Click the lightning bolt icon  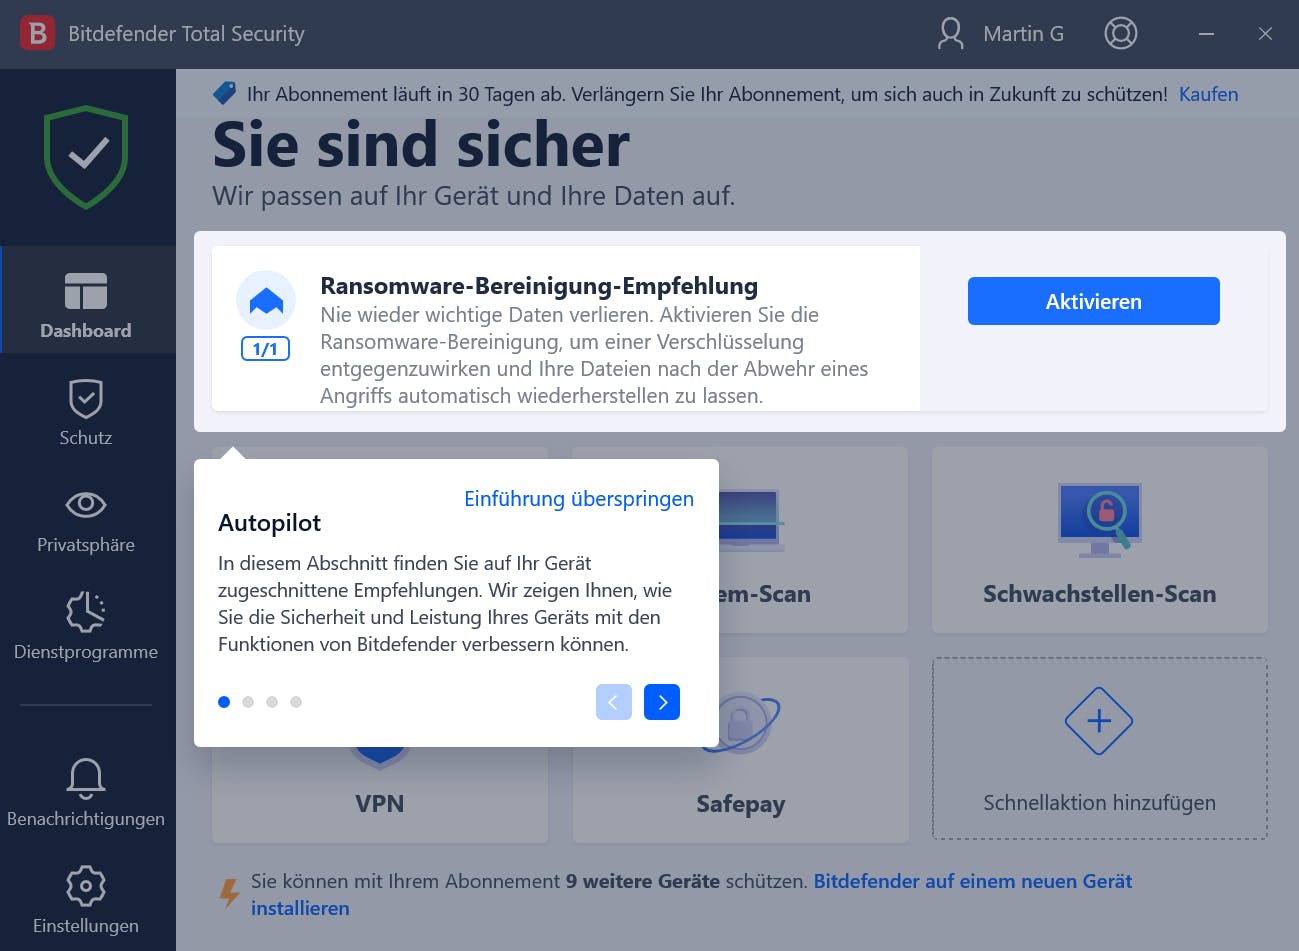[x=230, y=893]
